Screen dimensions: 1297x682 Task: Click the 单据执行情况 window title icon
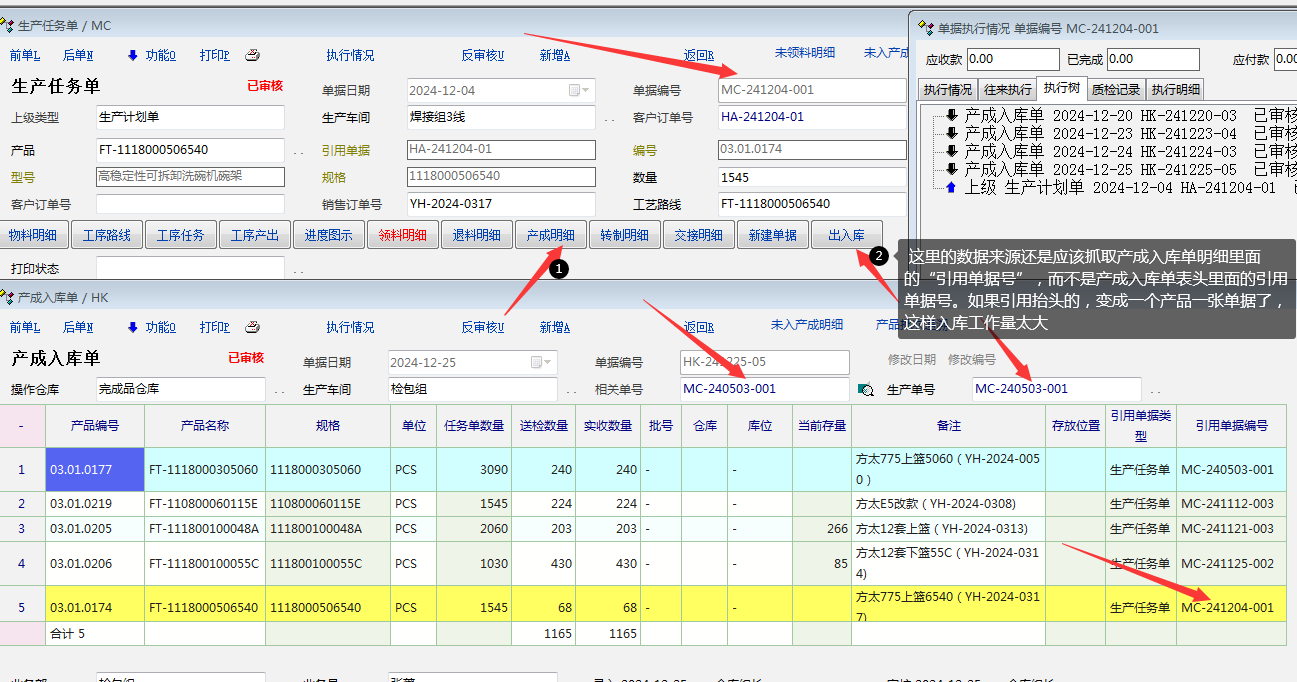926,29
